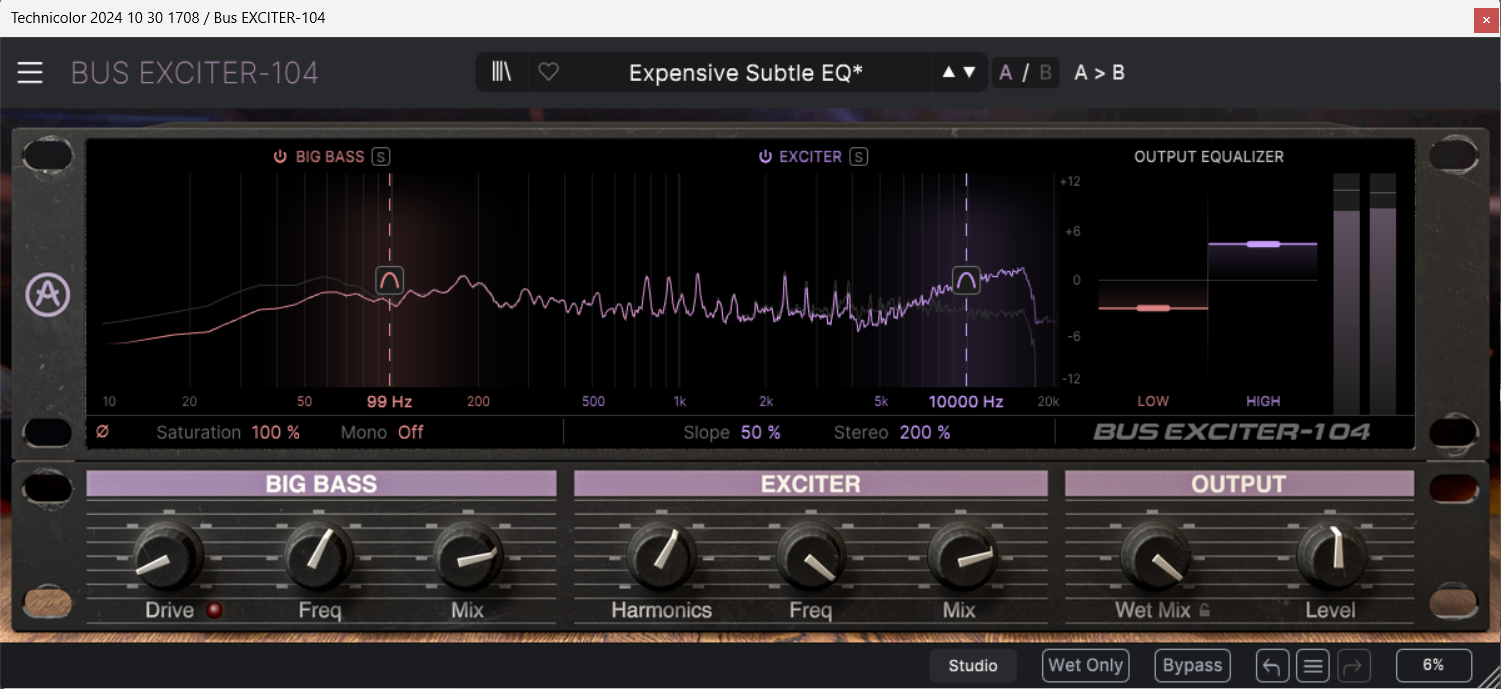The image size is (1501, 689).
Task: Select previous preset with up arrow
Action: click(x=948, y=72)
